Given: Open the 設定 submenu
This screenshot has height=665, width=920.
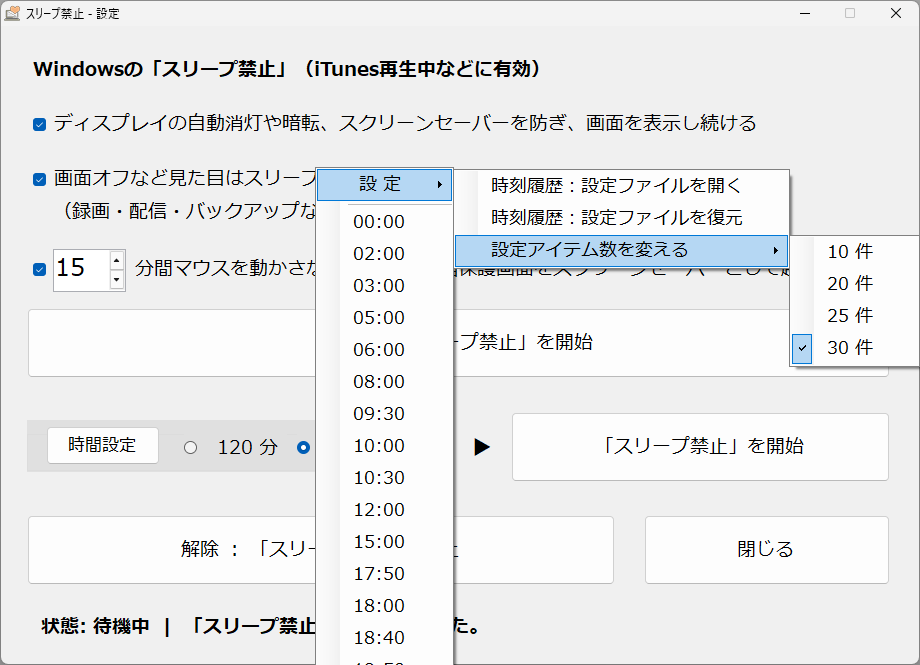Looking at the screenshot, I should pyautogui.click(x=385, y=184).
